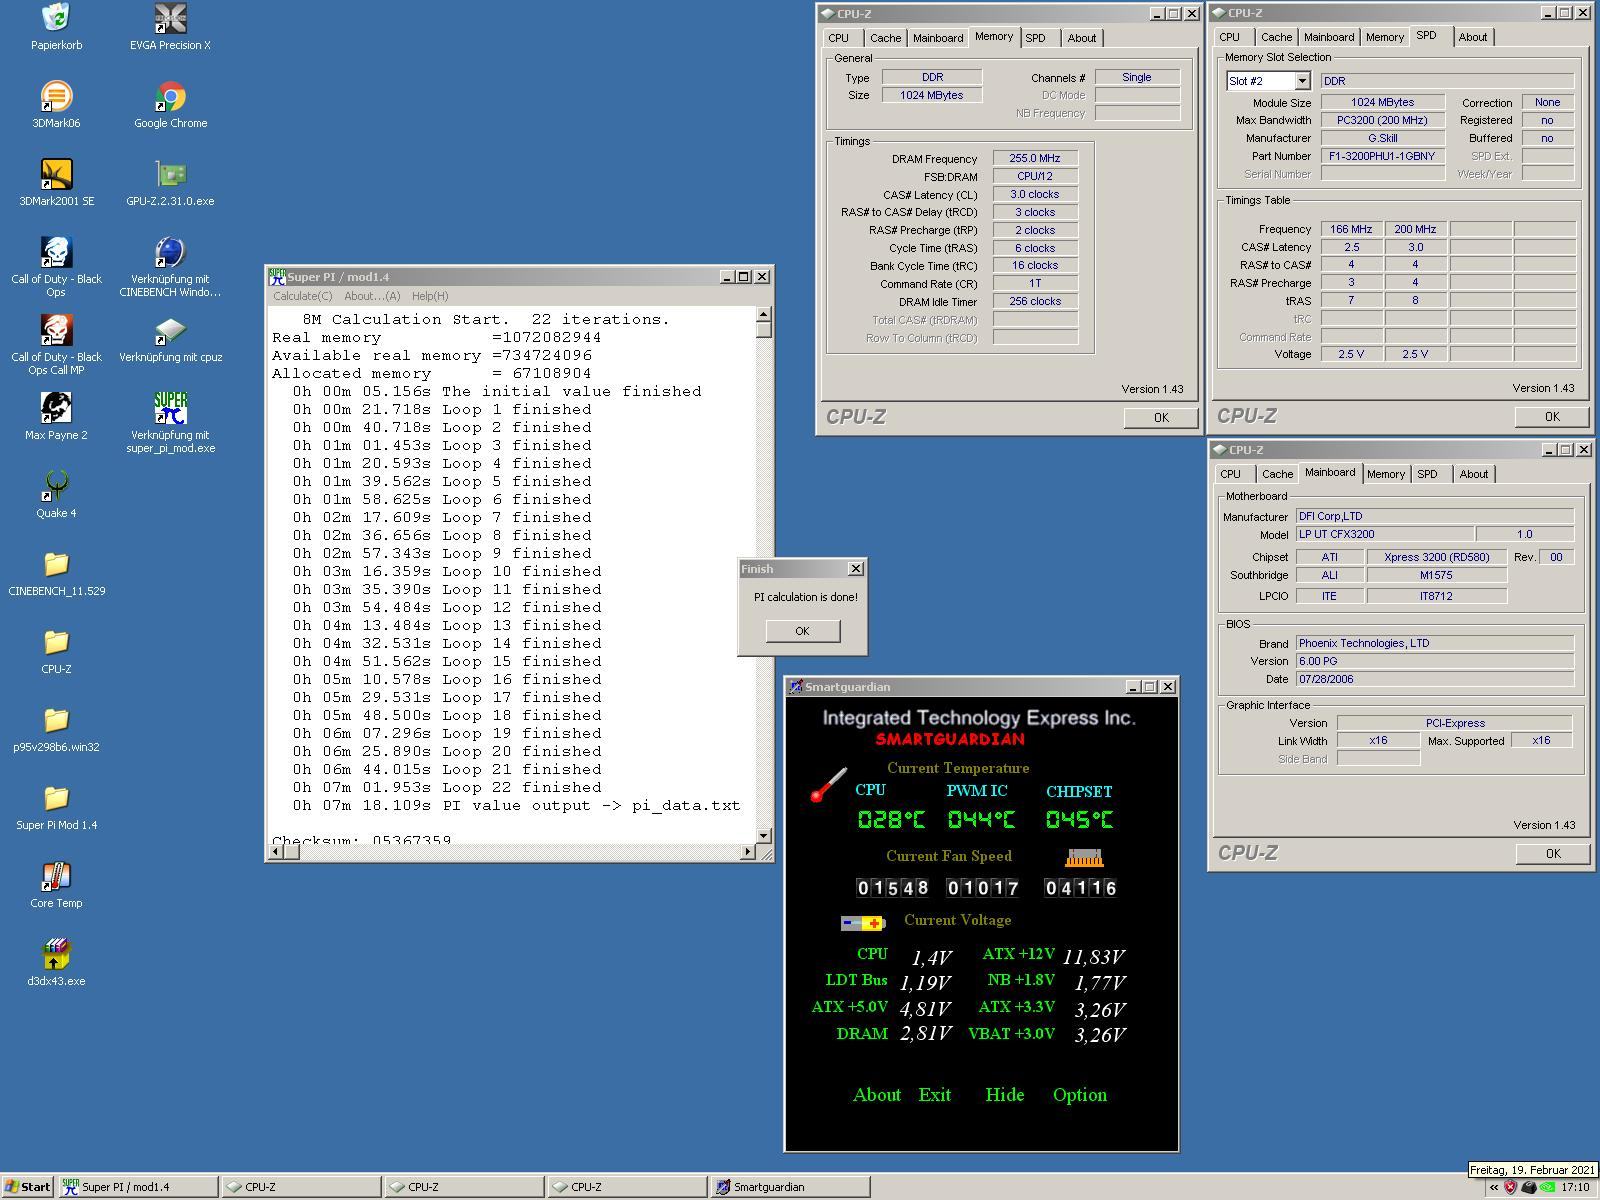Open the Slot #2 memory slot dropdown
The height and width of the screenshot is (1200, 1600).
pyautogui.click(x=1302, y=81)
